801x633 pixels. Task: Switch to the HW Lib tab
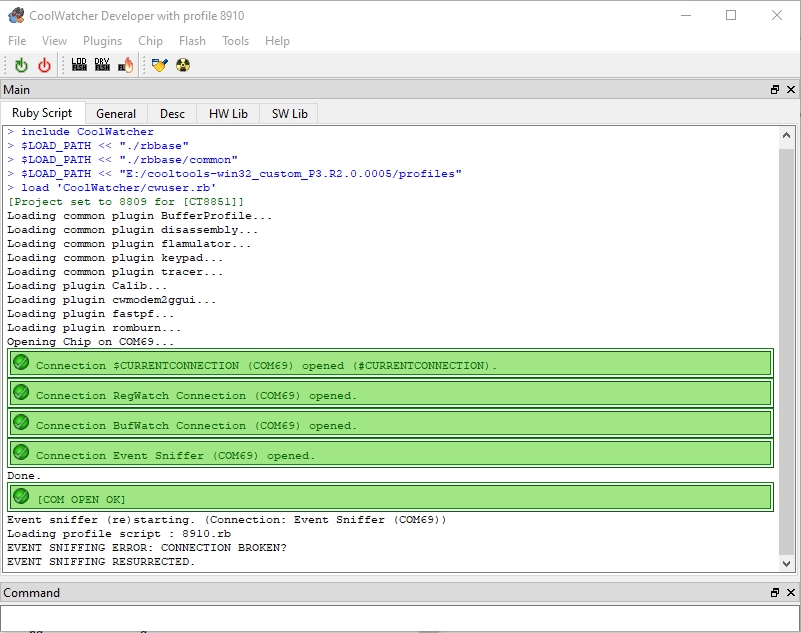tap(228, 113)
